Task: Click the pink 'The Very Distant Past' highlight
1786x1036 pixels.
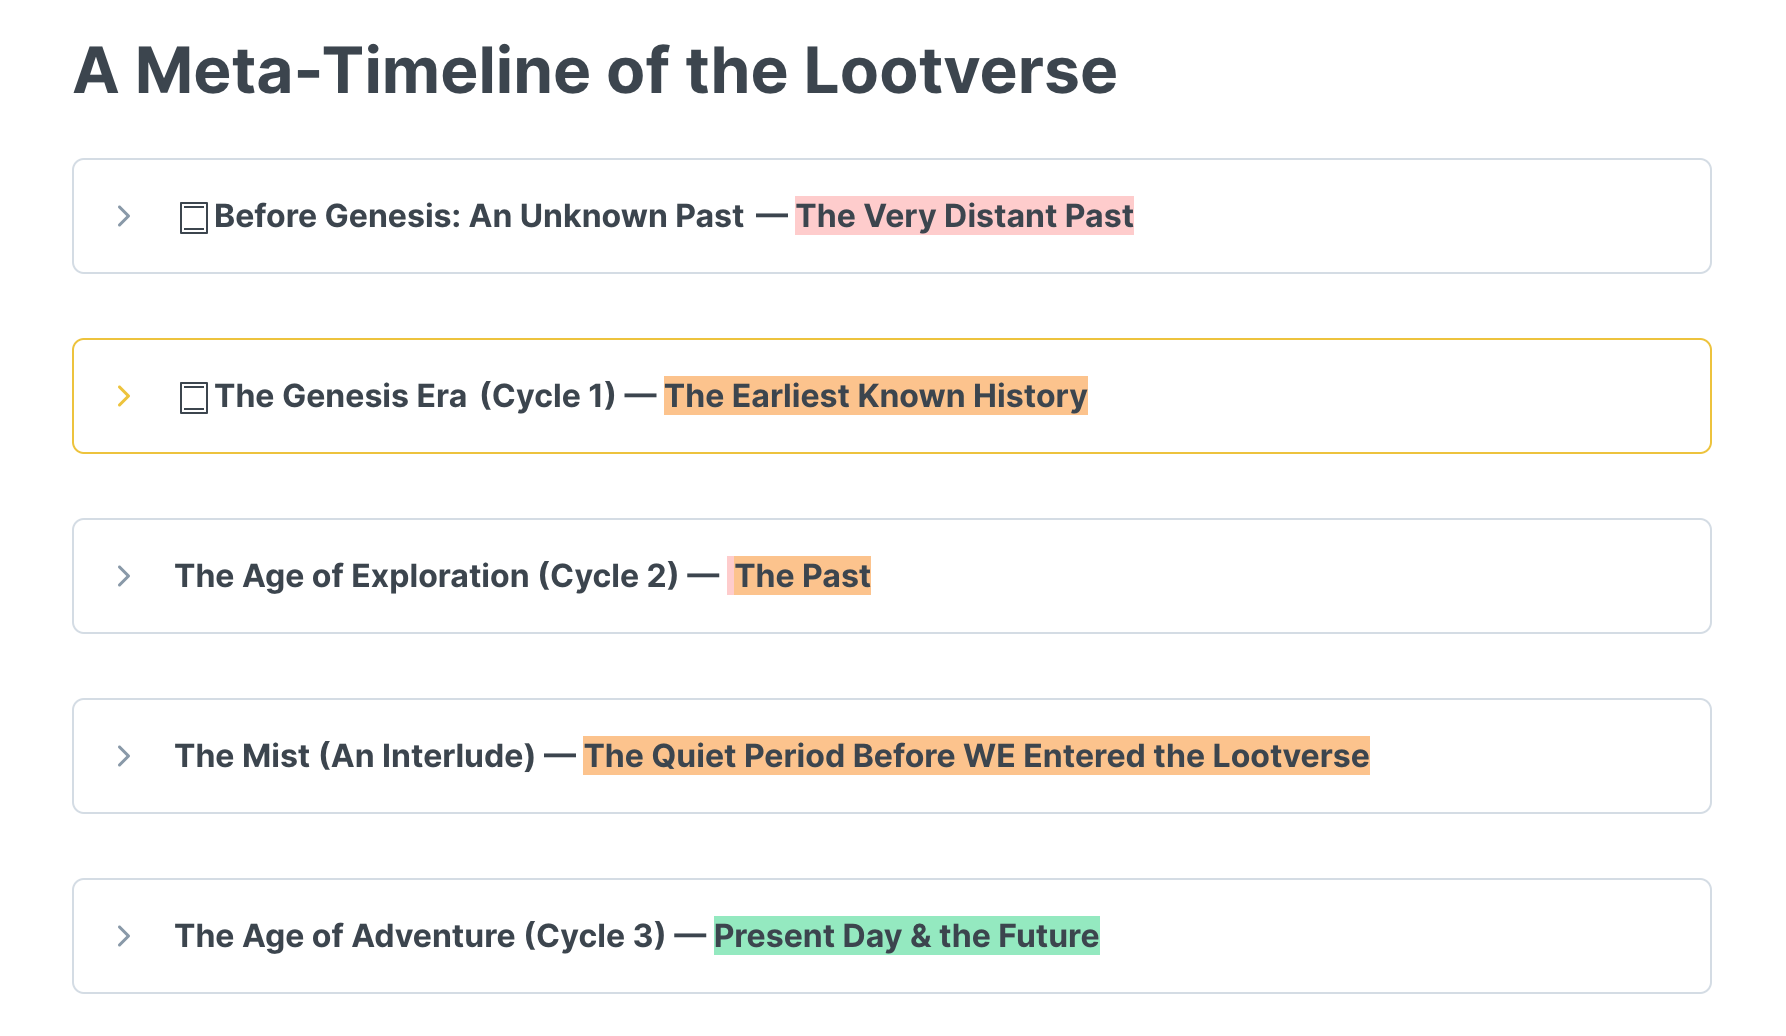Action: tap(964, 216)
